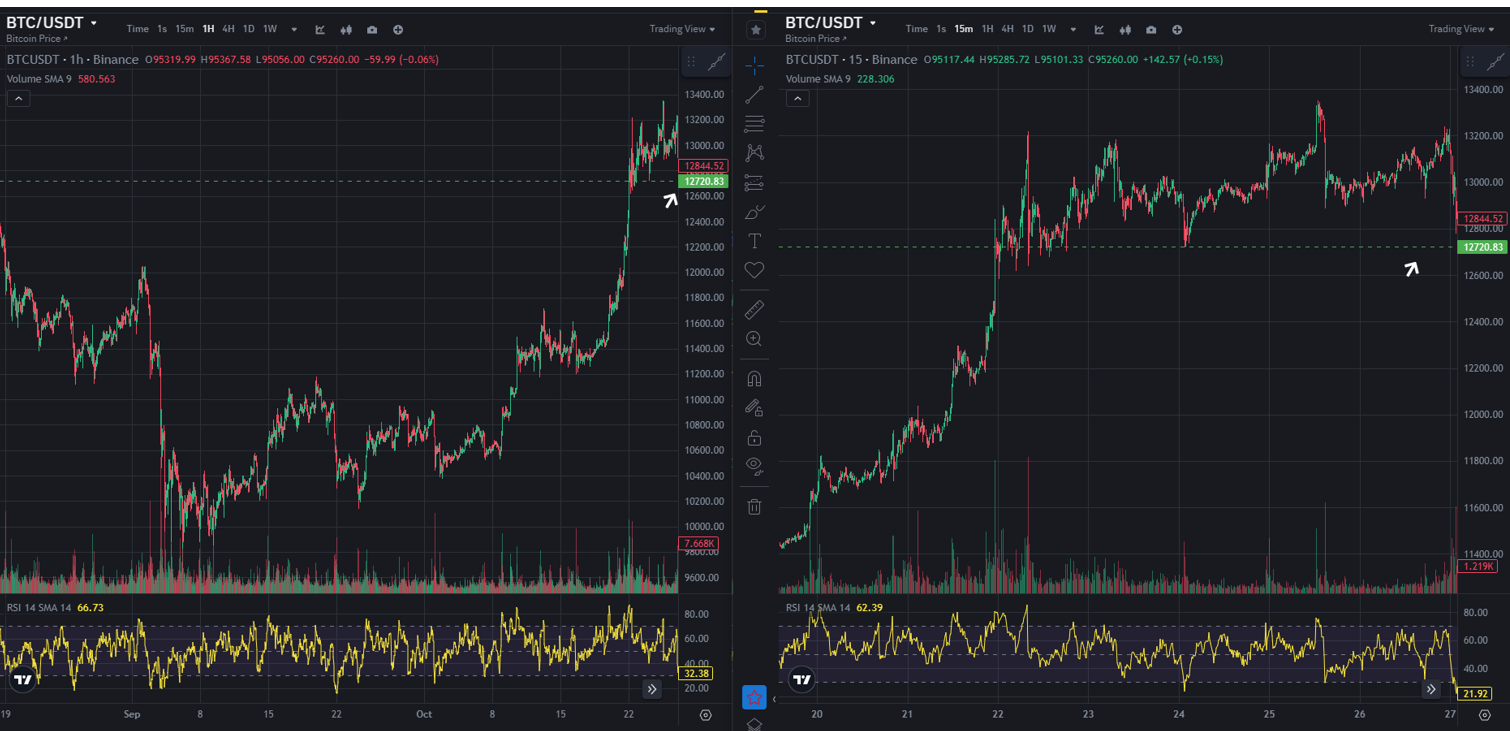Open candlestick chart type on left chart
Image resolution: width=1510 pixels, height=731 pixels.
[x=346, y=30]
